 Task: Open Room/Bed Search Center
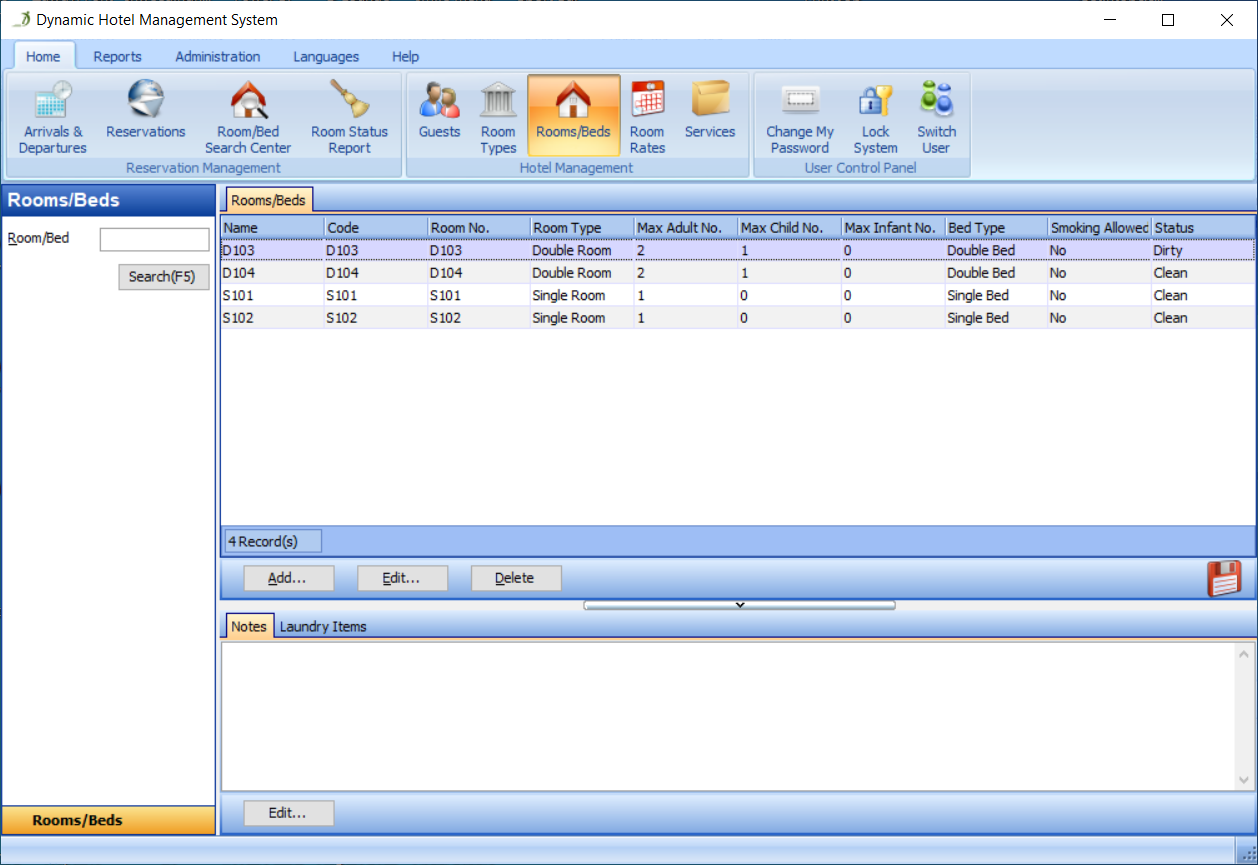(248, 118)
